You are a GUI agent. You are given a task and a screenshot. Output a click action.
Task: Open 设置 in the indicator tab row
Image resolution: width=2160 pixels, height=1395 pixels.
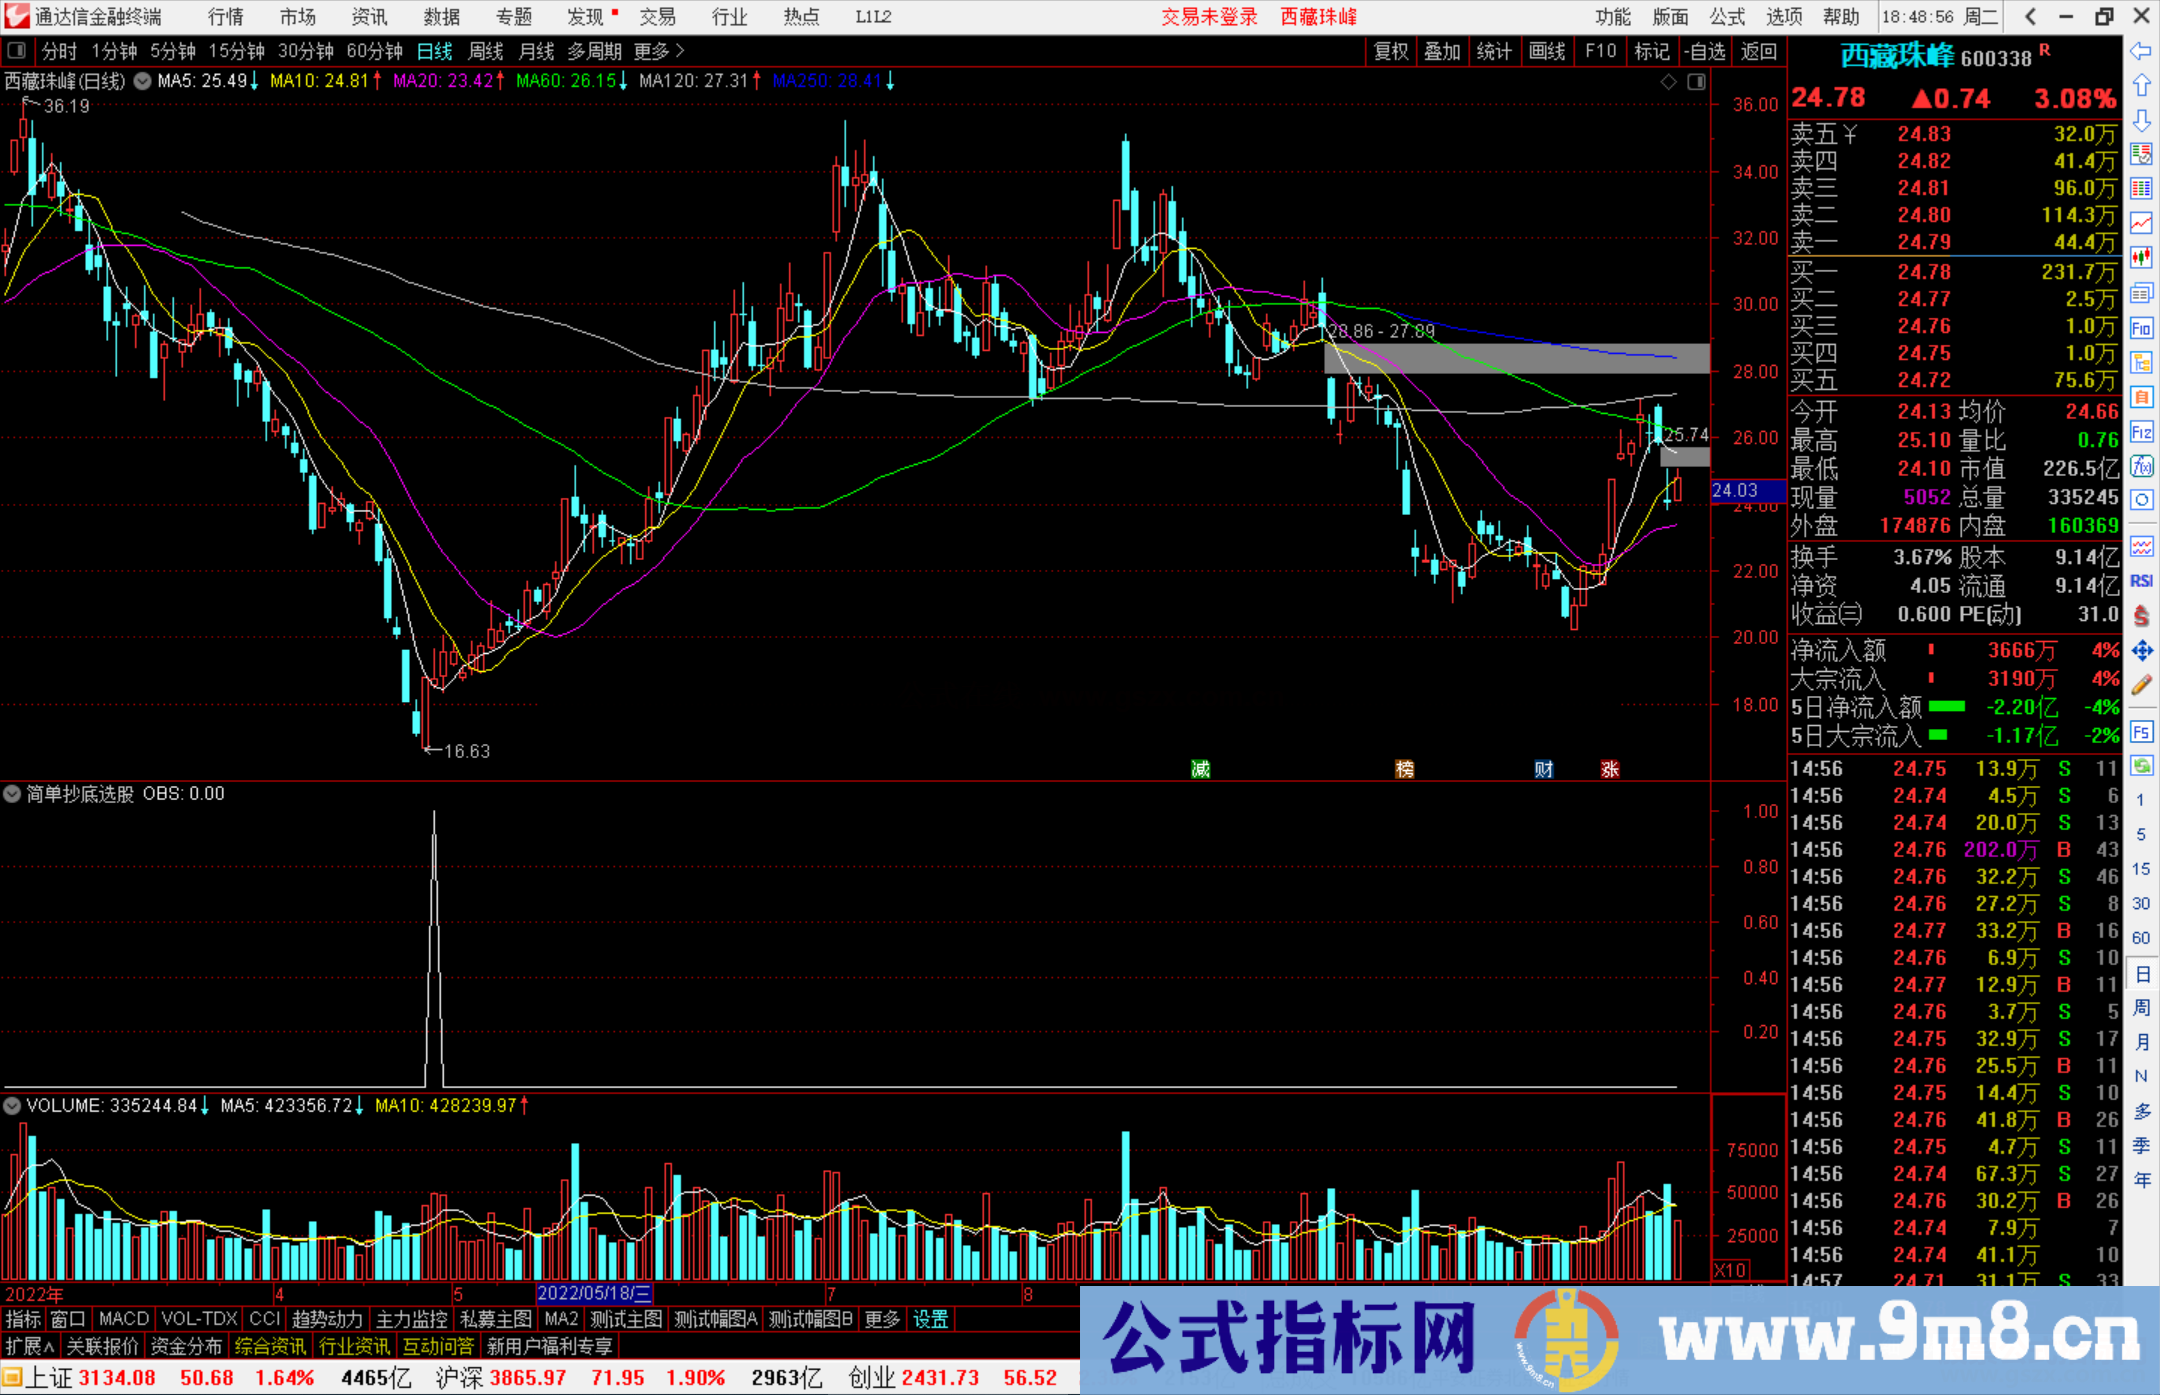930,1319
